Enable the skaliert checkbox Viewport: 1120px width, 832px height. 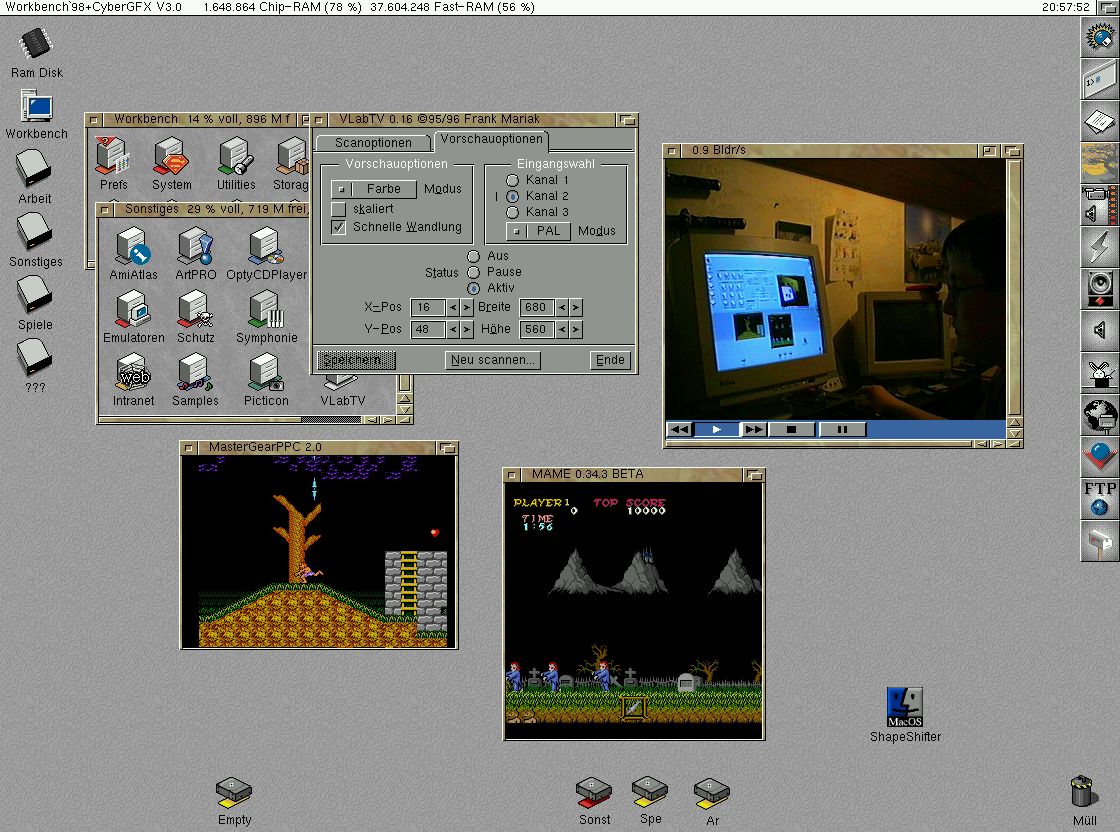(x=339, y=209)
